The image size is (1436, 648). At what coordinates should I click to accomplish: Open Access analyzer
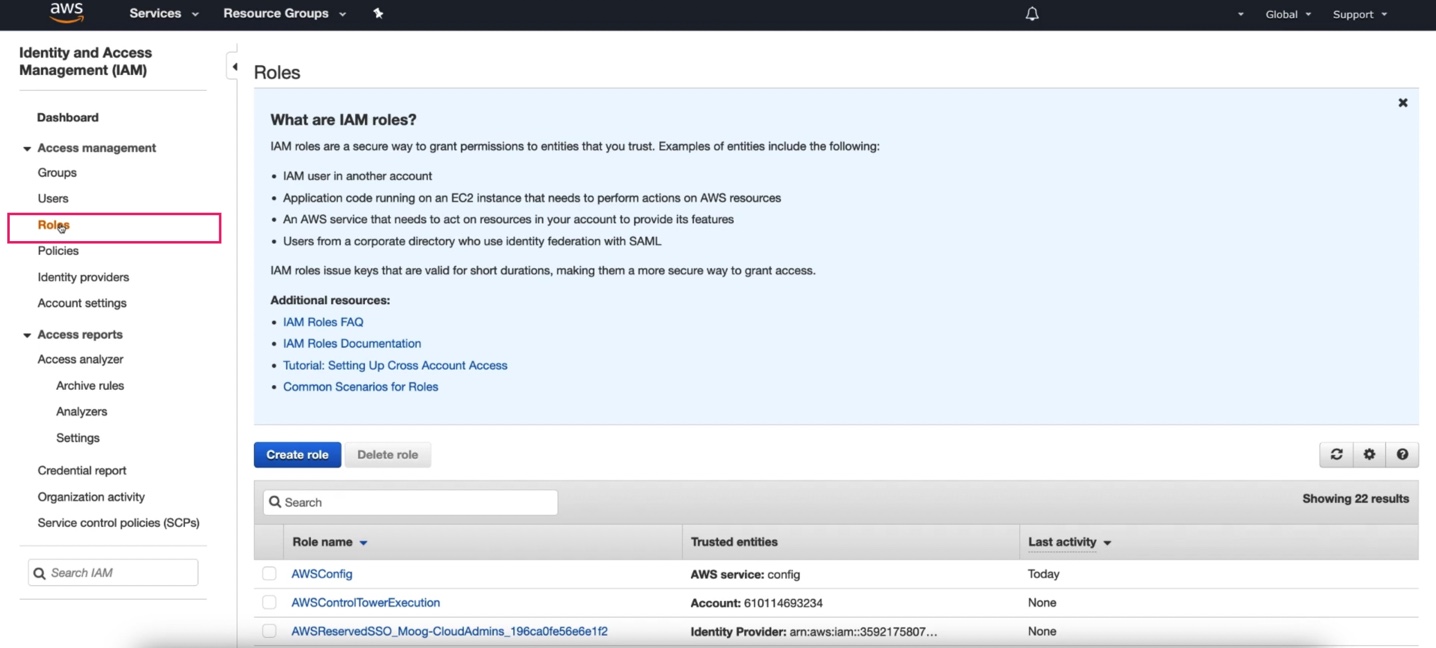pos(80,359)
